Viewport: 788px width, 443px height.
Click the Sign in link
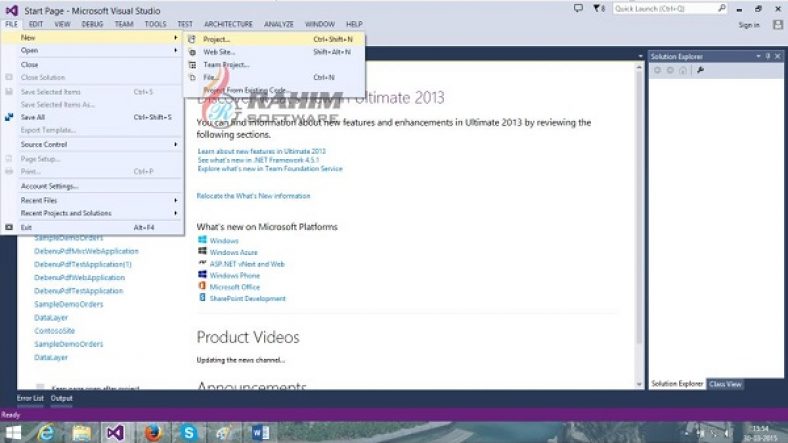[749, 25]
